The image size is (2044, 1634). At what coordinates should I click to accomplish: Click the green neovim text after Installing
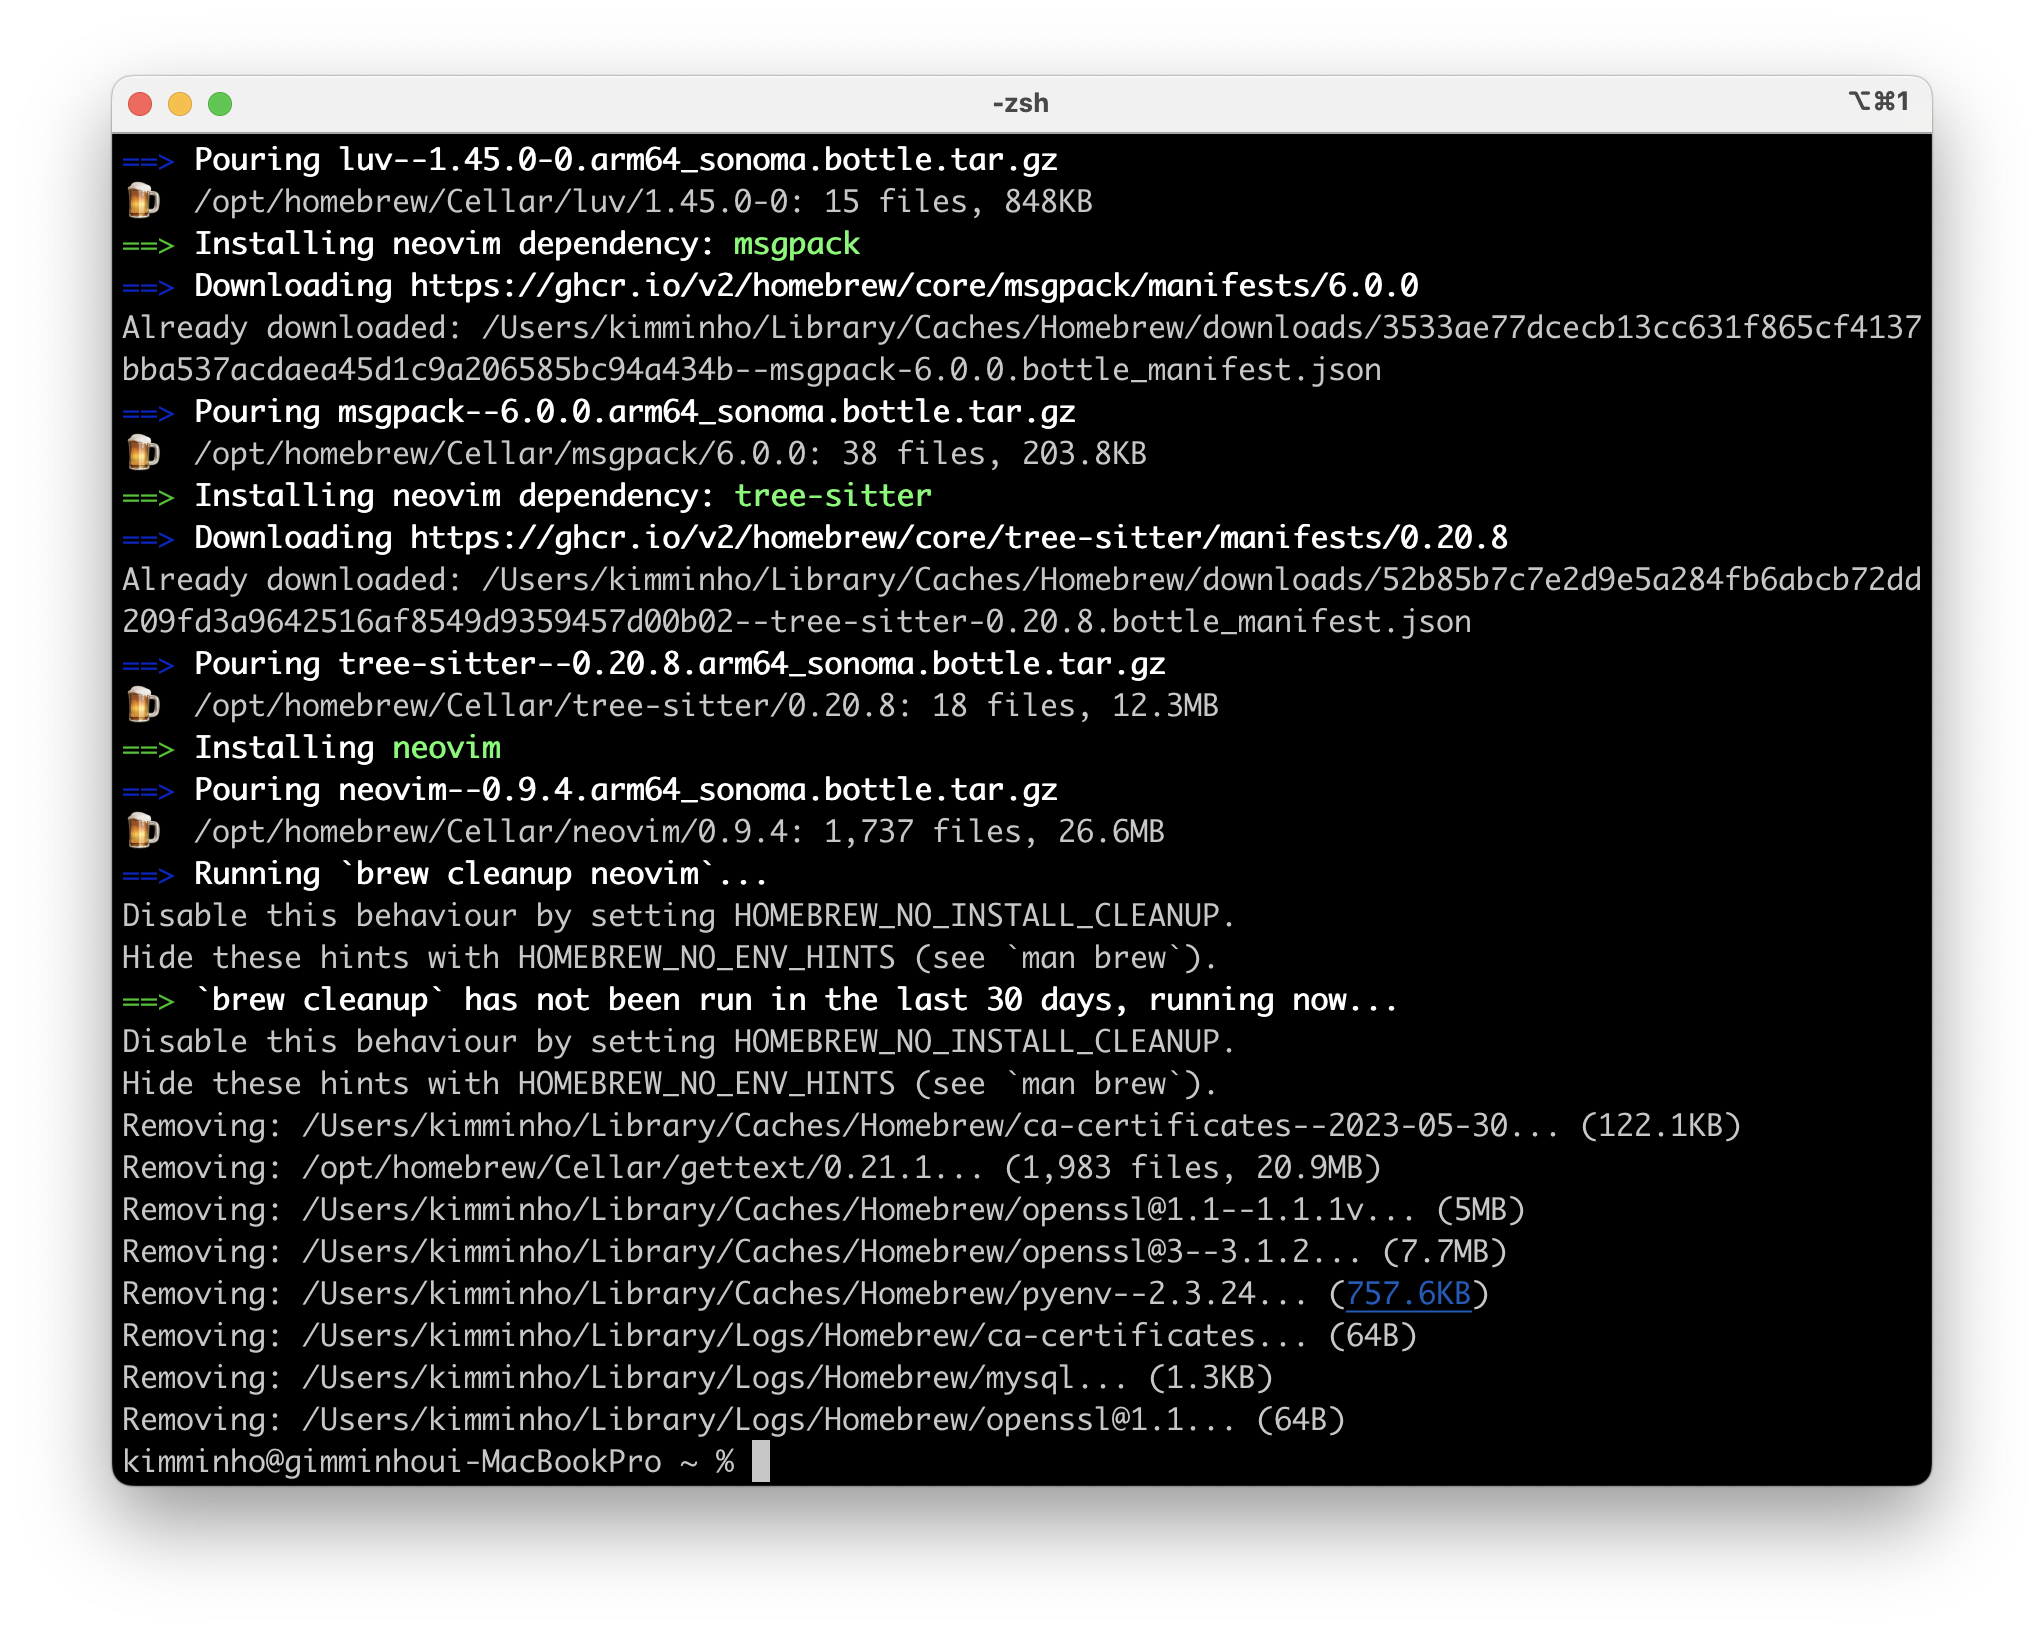[446, 748]
